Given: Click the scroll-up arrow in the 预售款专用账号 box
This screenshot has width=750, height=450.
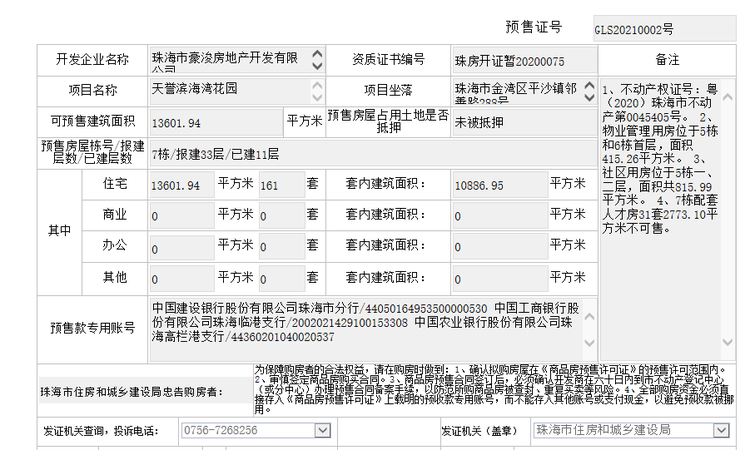Looking at the screenshot, I should 590,316.
